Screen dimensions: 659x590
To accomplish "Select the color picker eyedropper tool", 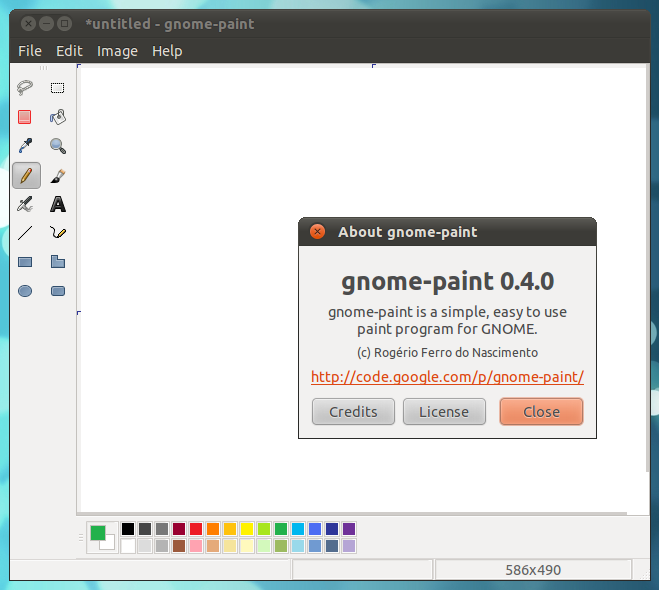I will point(25,146).
